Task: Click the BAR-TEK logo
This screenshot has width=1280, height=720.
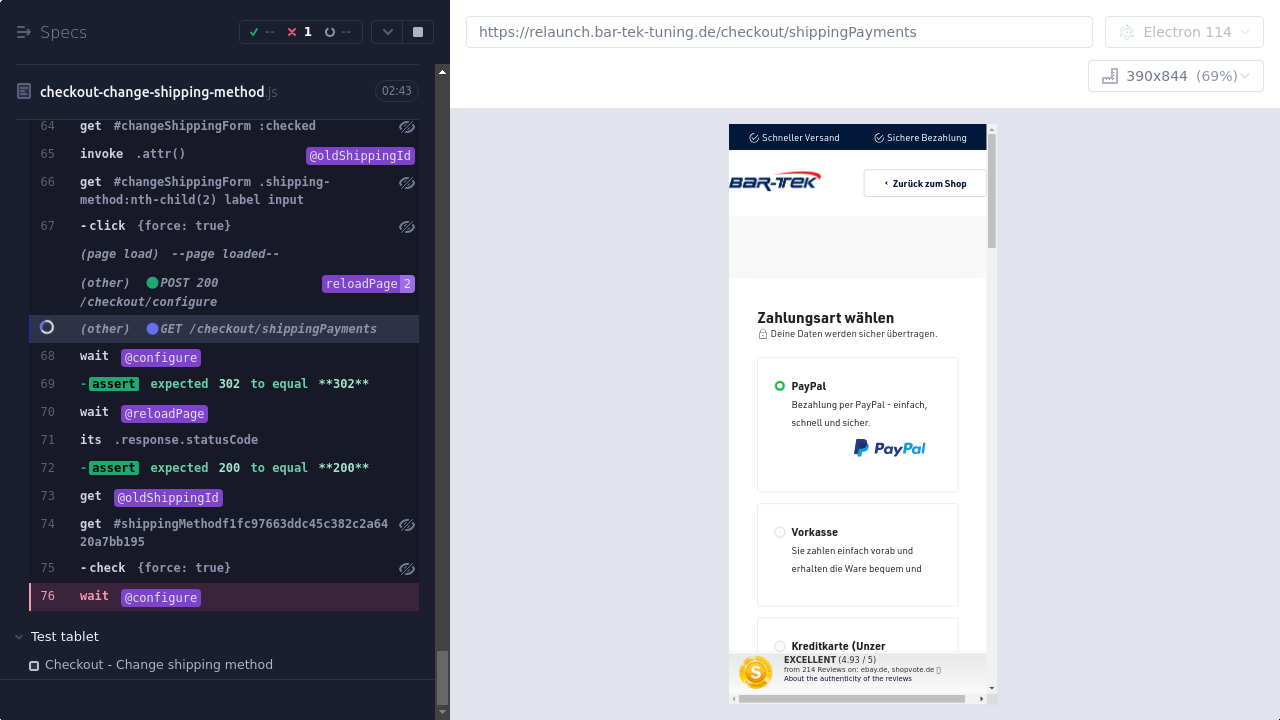Action: 775,181
